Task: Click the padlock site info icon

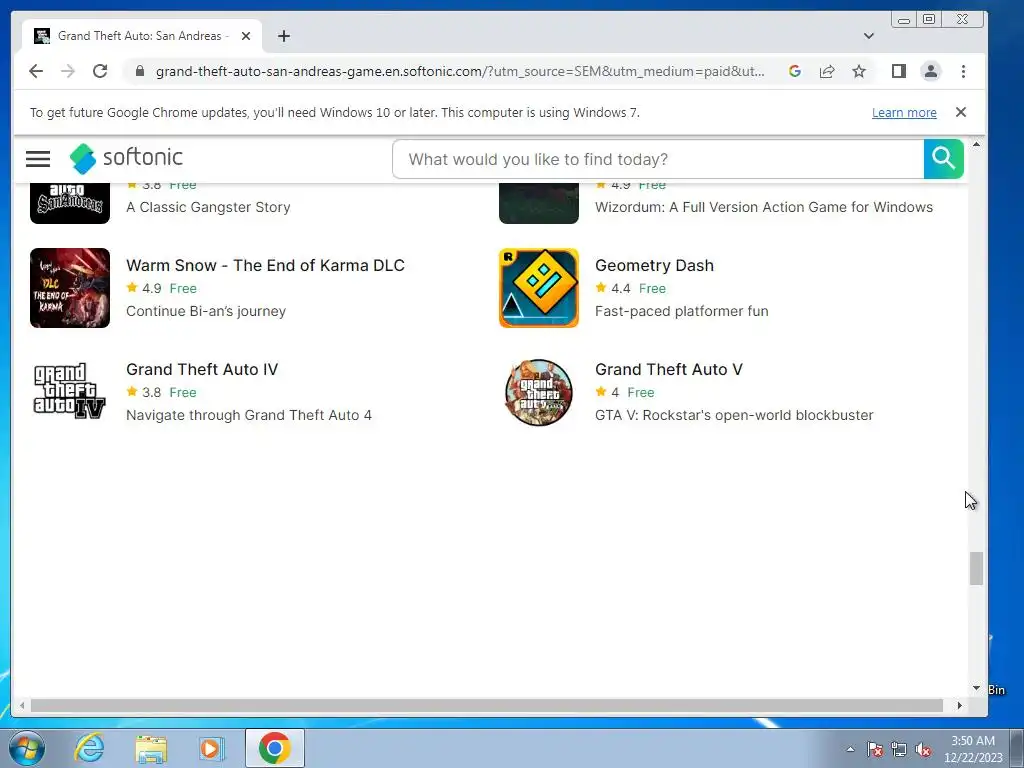Action: click(139, 71)
